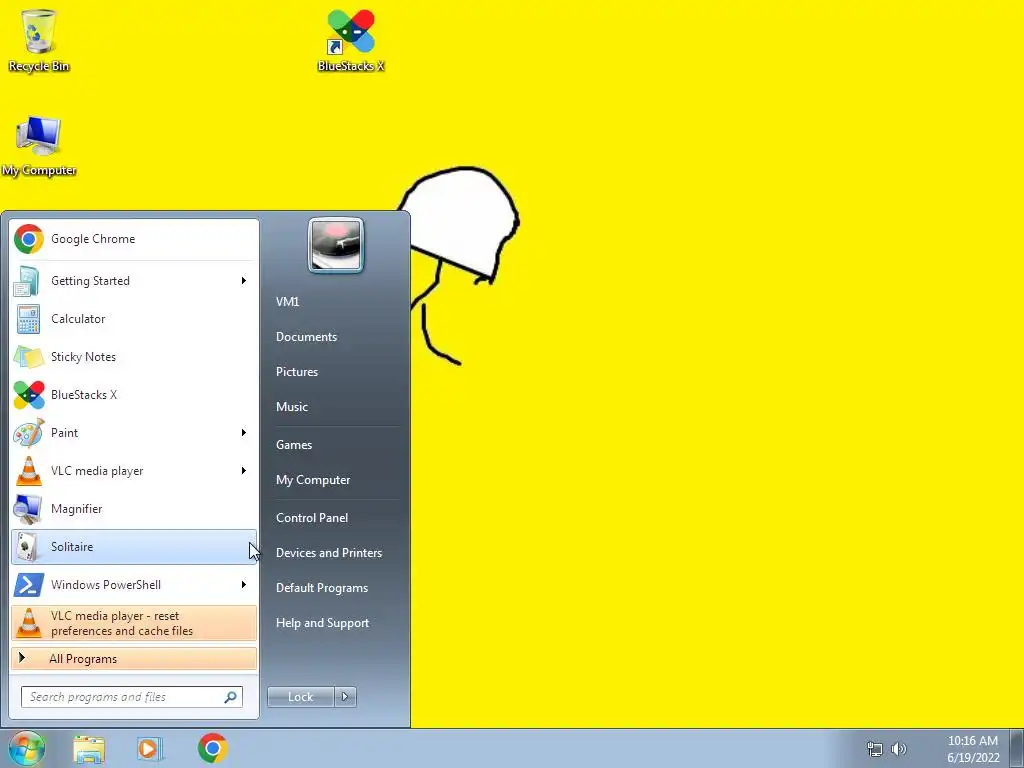Click the Lock button
Viewport: 1024px width, 768px height.
coord(301,697)
